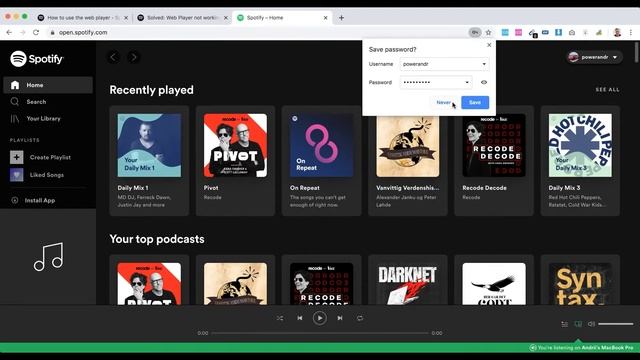Switch to 'How to use the web player' tab

83,18
